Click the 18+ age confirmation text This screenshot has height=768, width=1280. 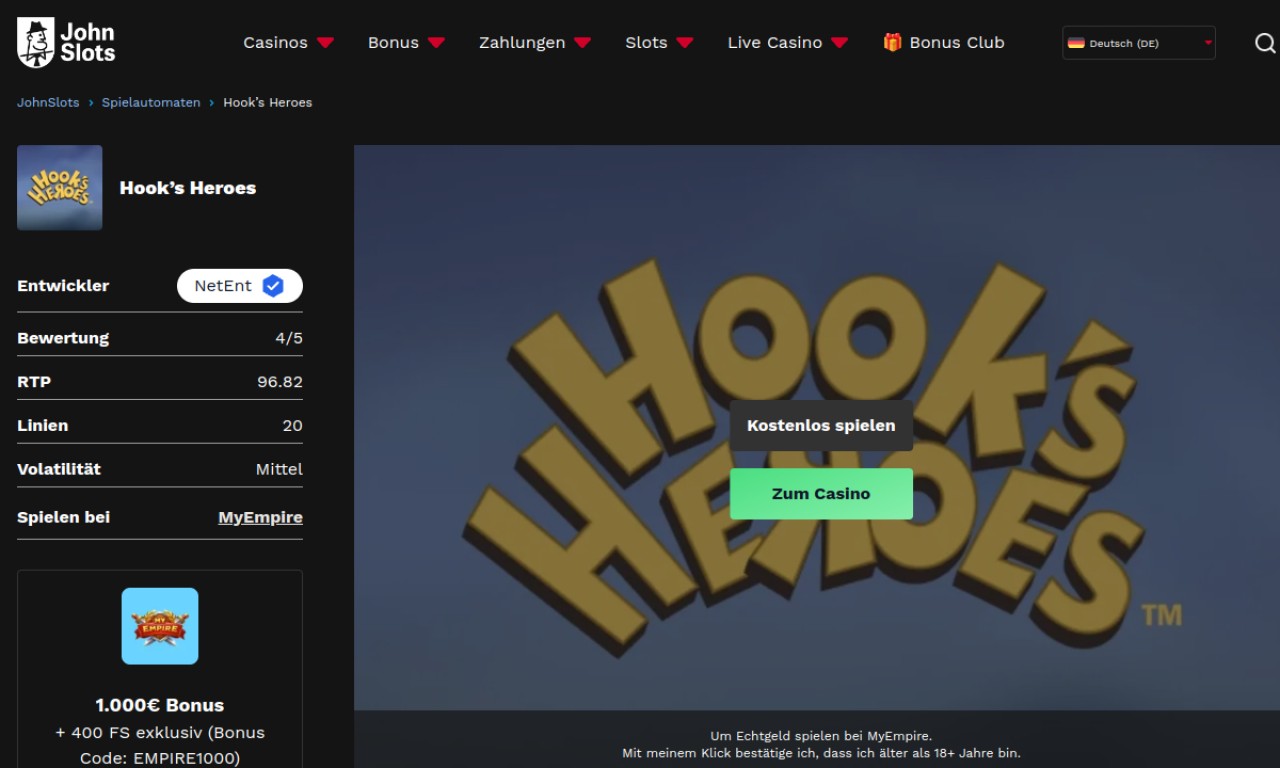point(821,753)
